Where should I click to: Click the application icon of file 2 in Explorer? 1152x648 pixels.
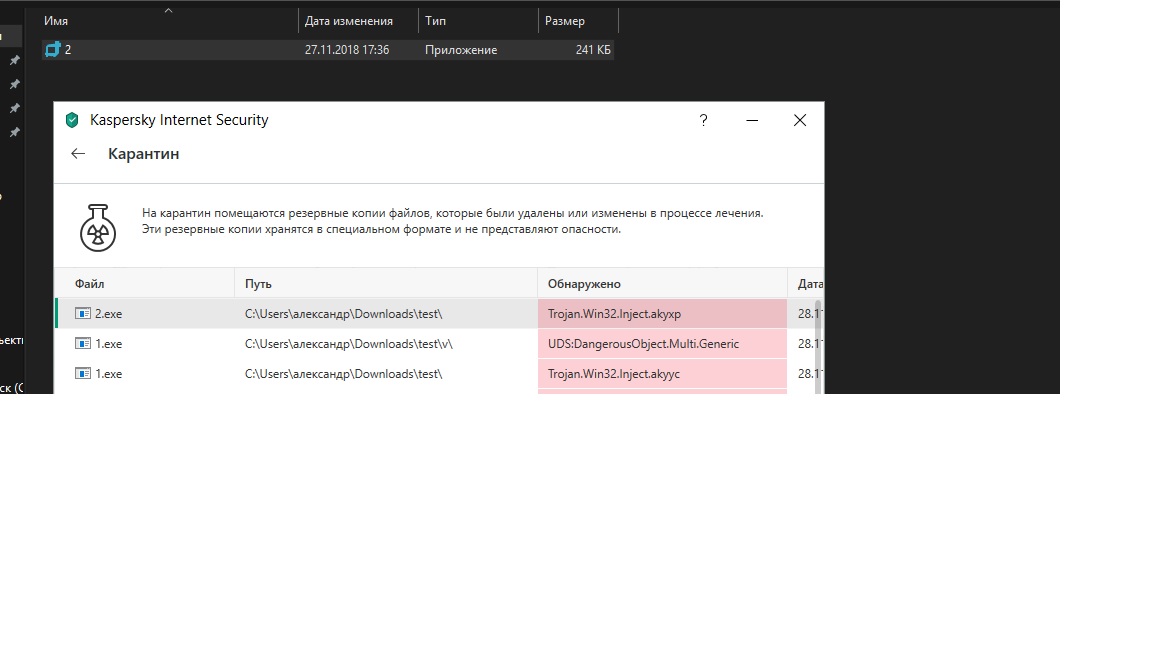click(x=53, y=50)
